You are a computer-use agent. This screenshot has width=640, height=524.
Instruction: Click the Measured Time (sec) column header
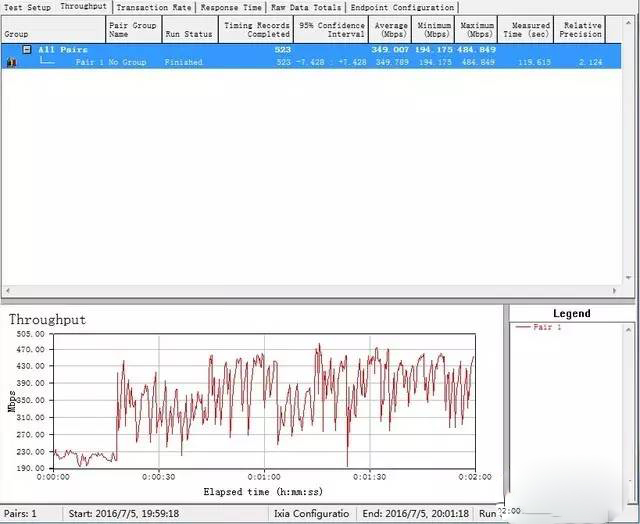coord(529,29)
